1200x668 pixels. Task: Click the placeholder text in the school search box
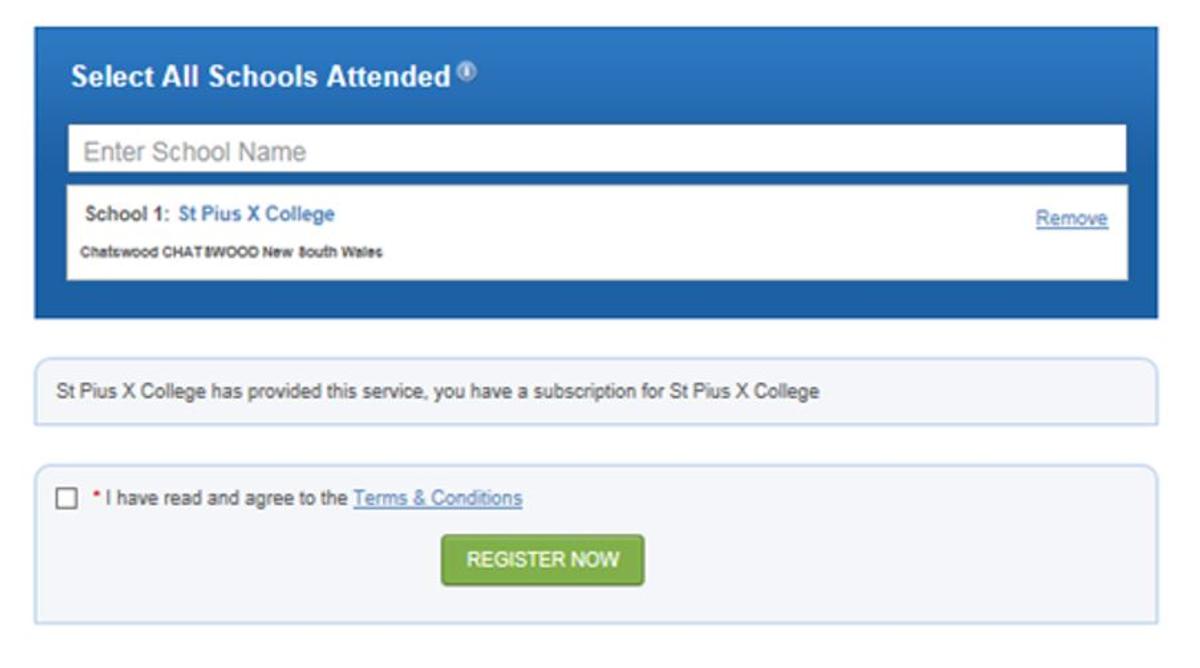pyautogui.click(x=194, y=152)
